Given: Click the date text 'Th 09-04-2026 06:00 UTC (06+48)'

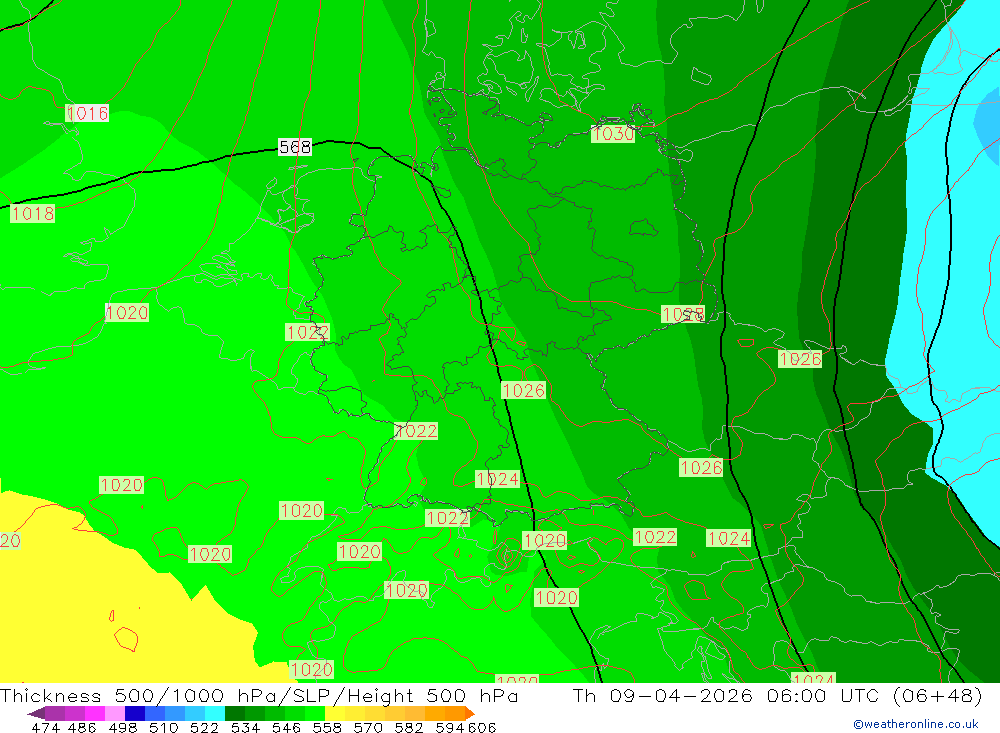Looking at the screenshot, I should click(x=777, y=695).
